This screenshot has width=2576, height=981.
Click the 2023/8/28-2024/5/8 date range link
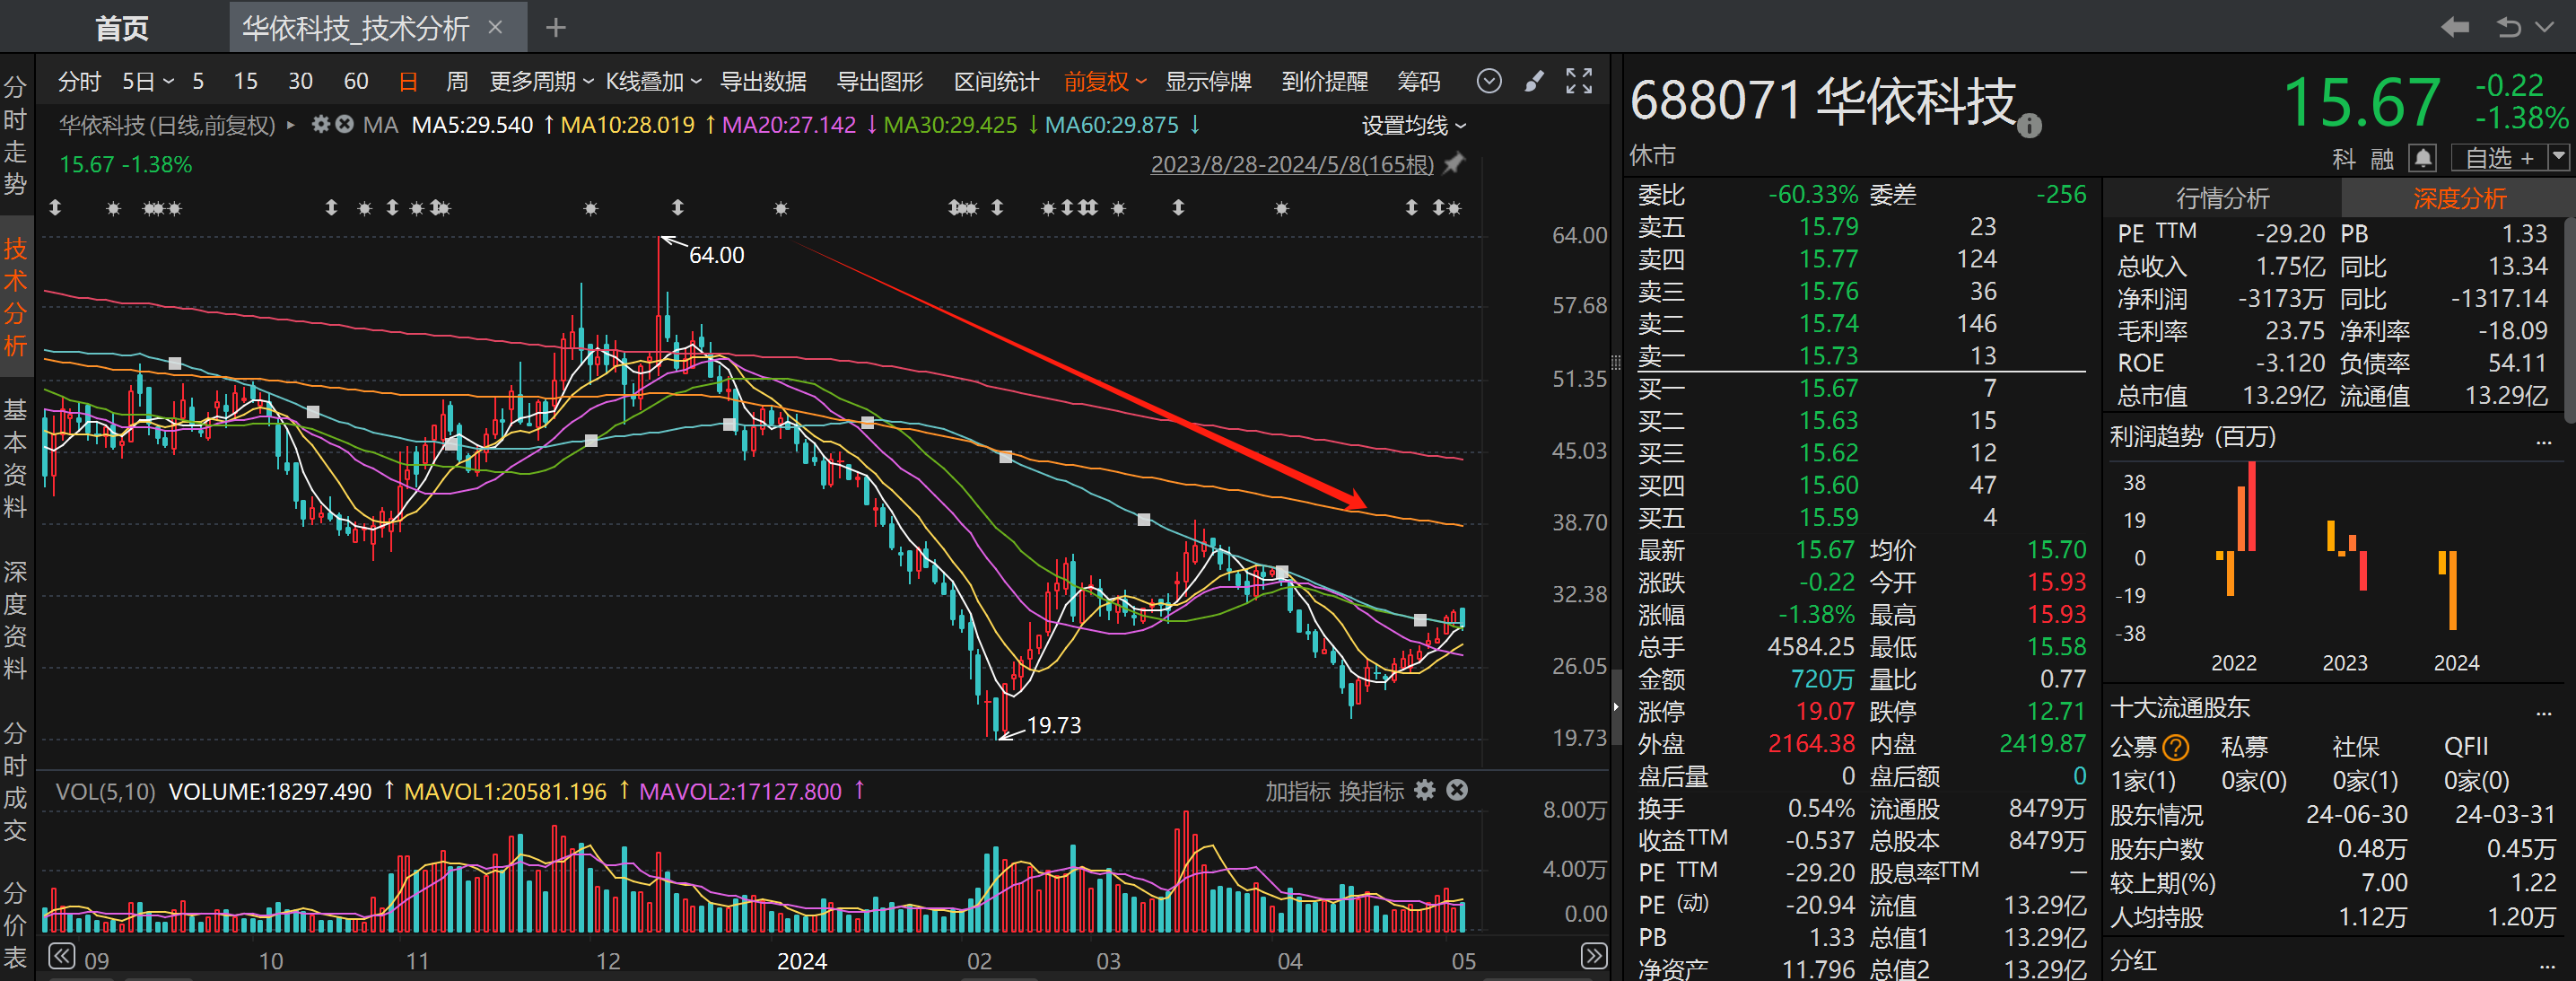(x=1291, y=164)
